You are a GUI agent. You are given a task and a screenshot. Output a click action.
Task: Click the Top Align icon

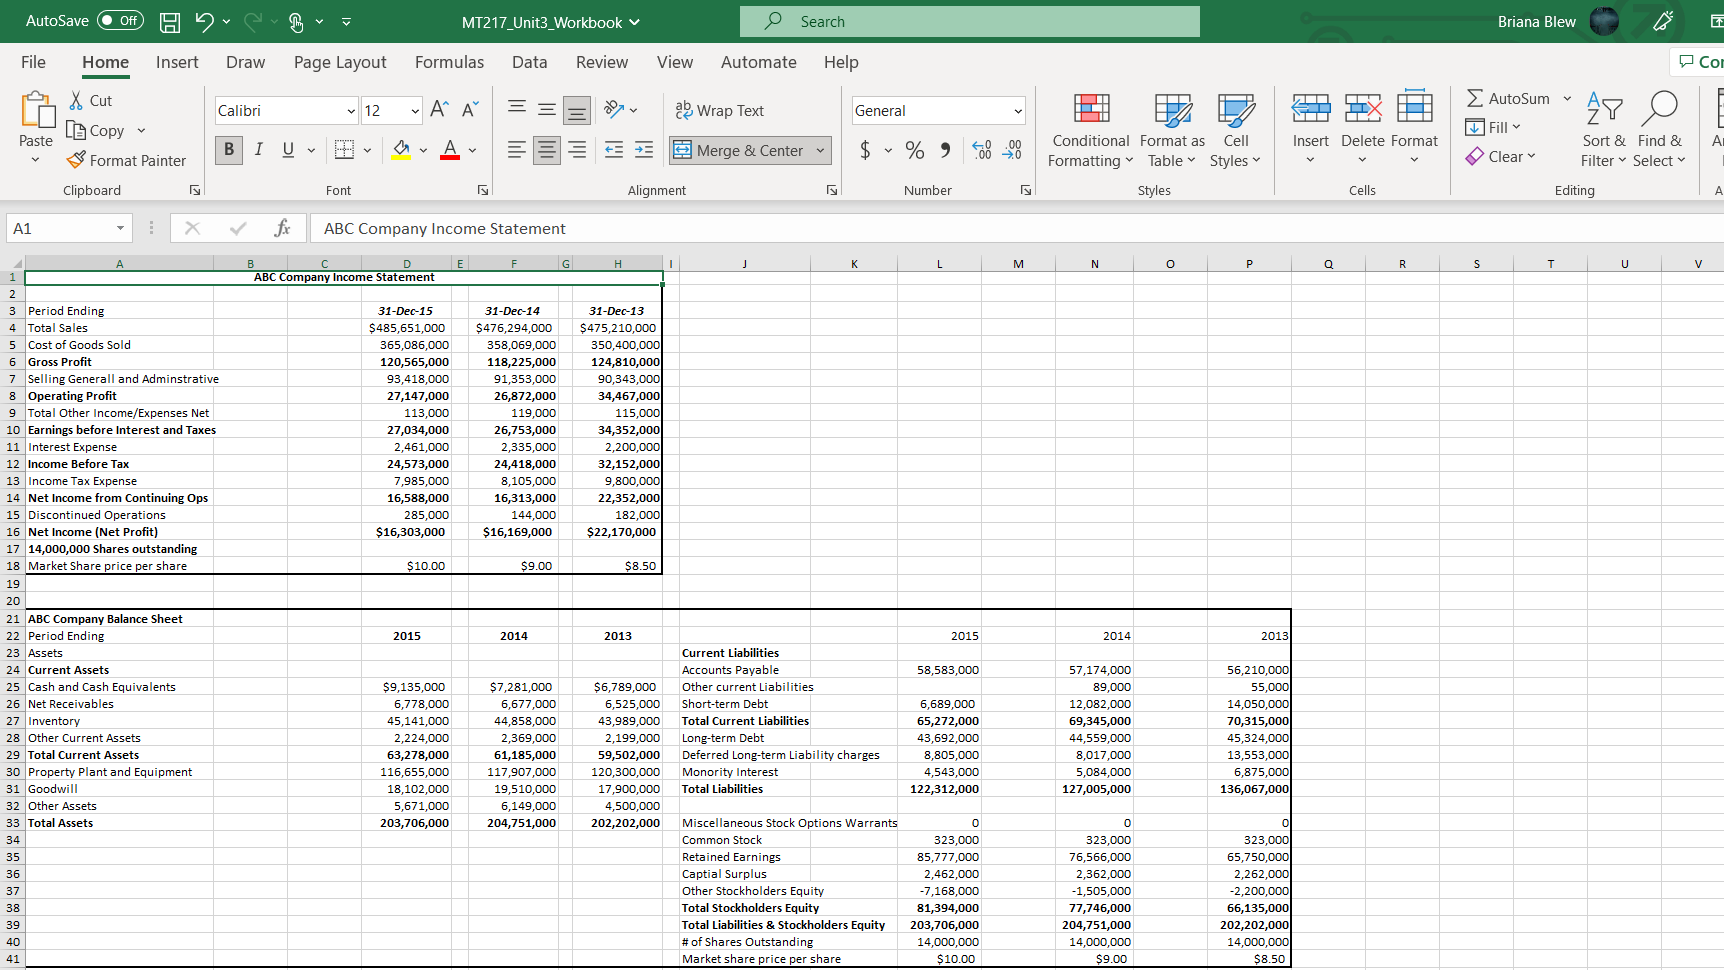(517, 109)
